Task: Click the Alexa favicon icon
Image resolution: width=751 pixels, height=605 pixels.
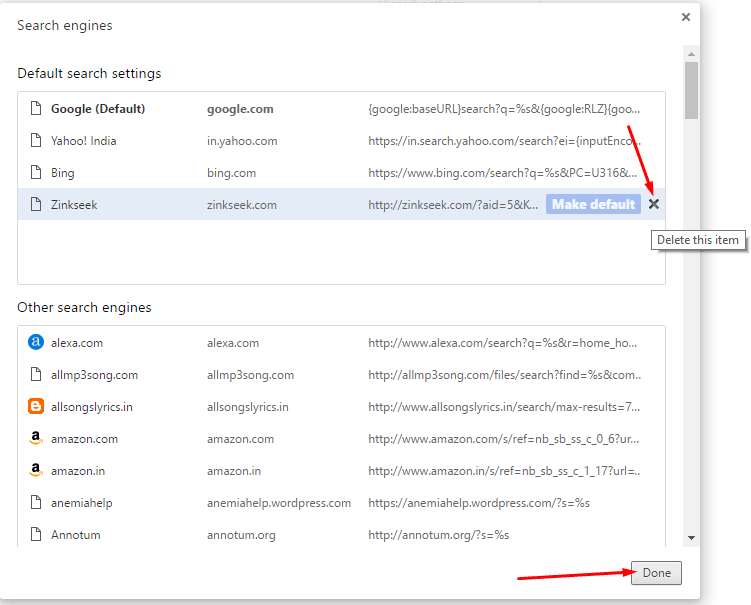Action: click(36, 342)
